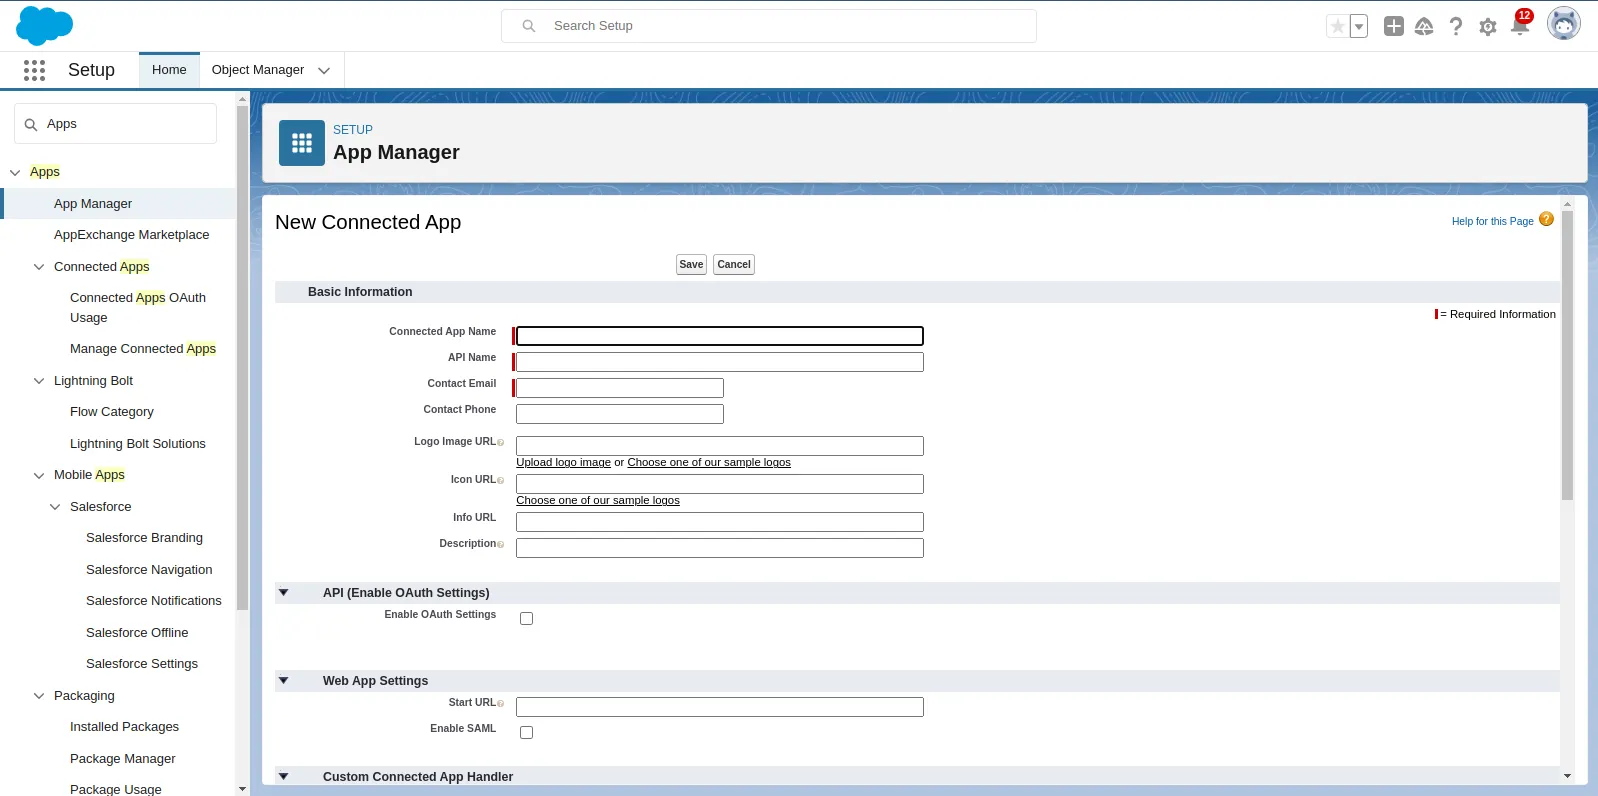Open the Setup gear menu
1598x796 pixels.
[x=1488, y=27]
